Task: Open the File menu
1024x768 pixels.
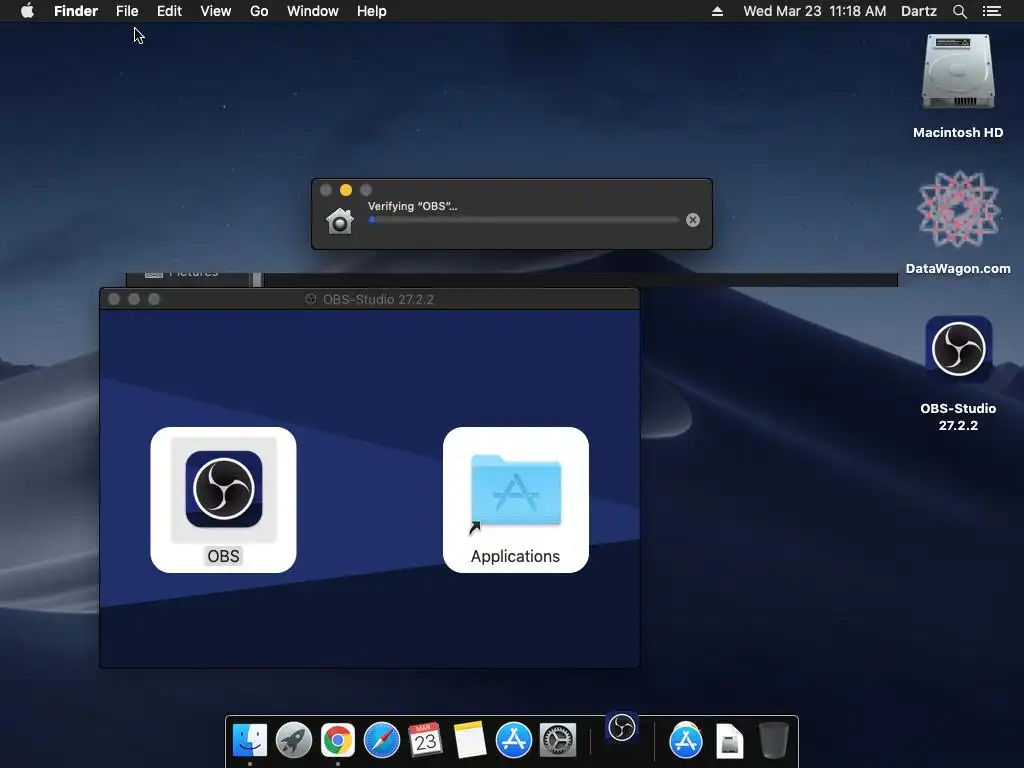Action: (127, 11)
